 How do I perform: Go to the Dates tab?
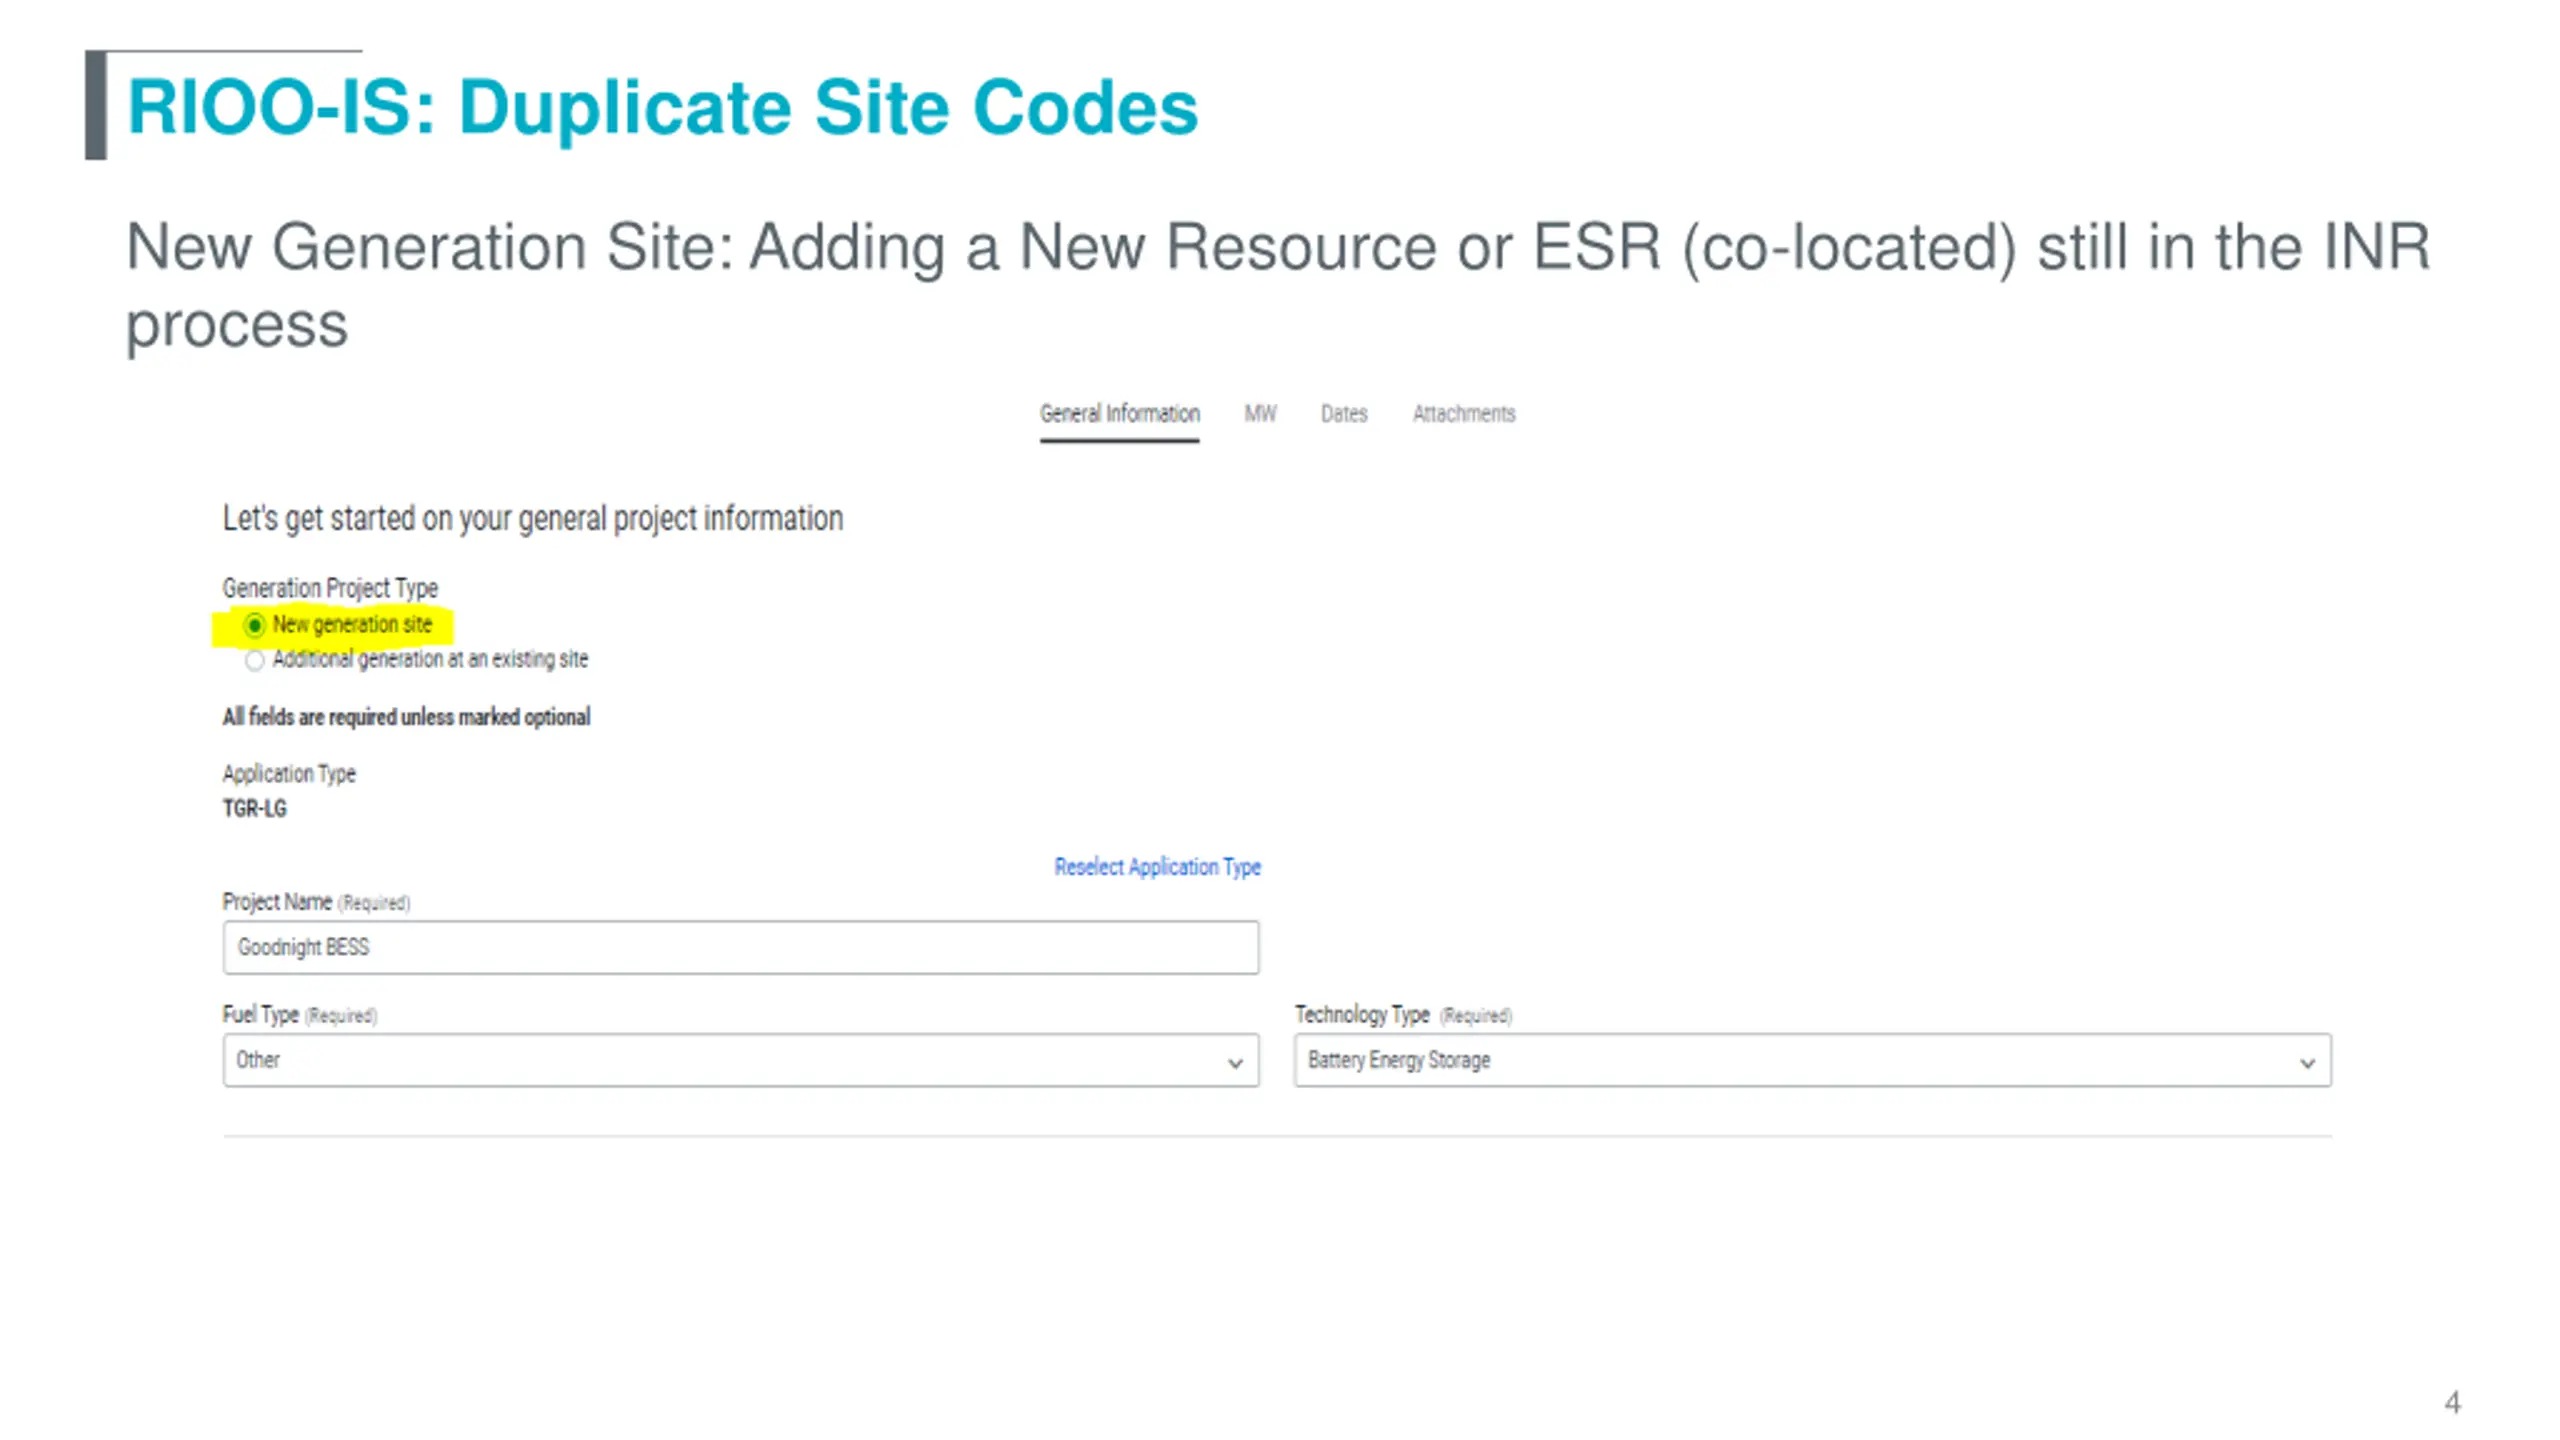point(1343,414)
